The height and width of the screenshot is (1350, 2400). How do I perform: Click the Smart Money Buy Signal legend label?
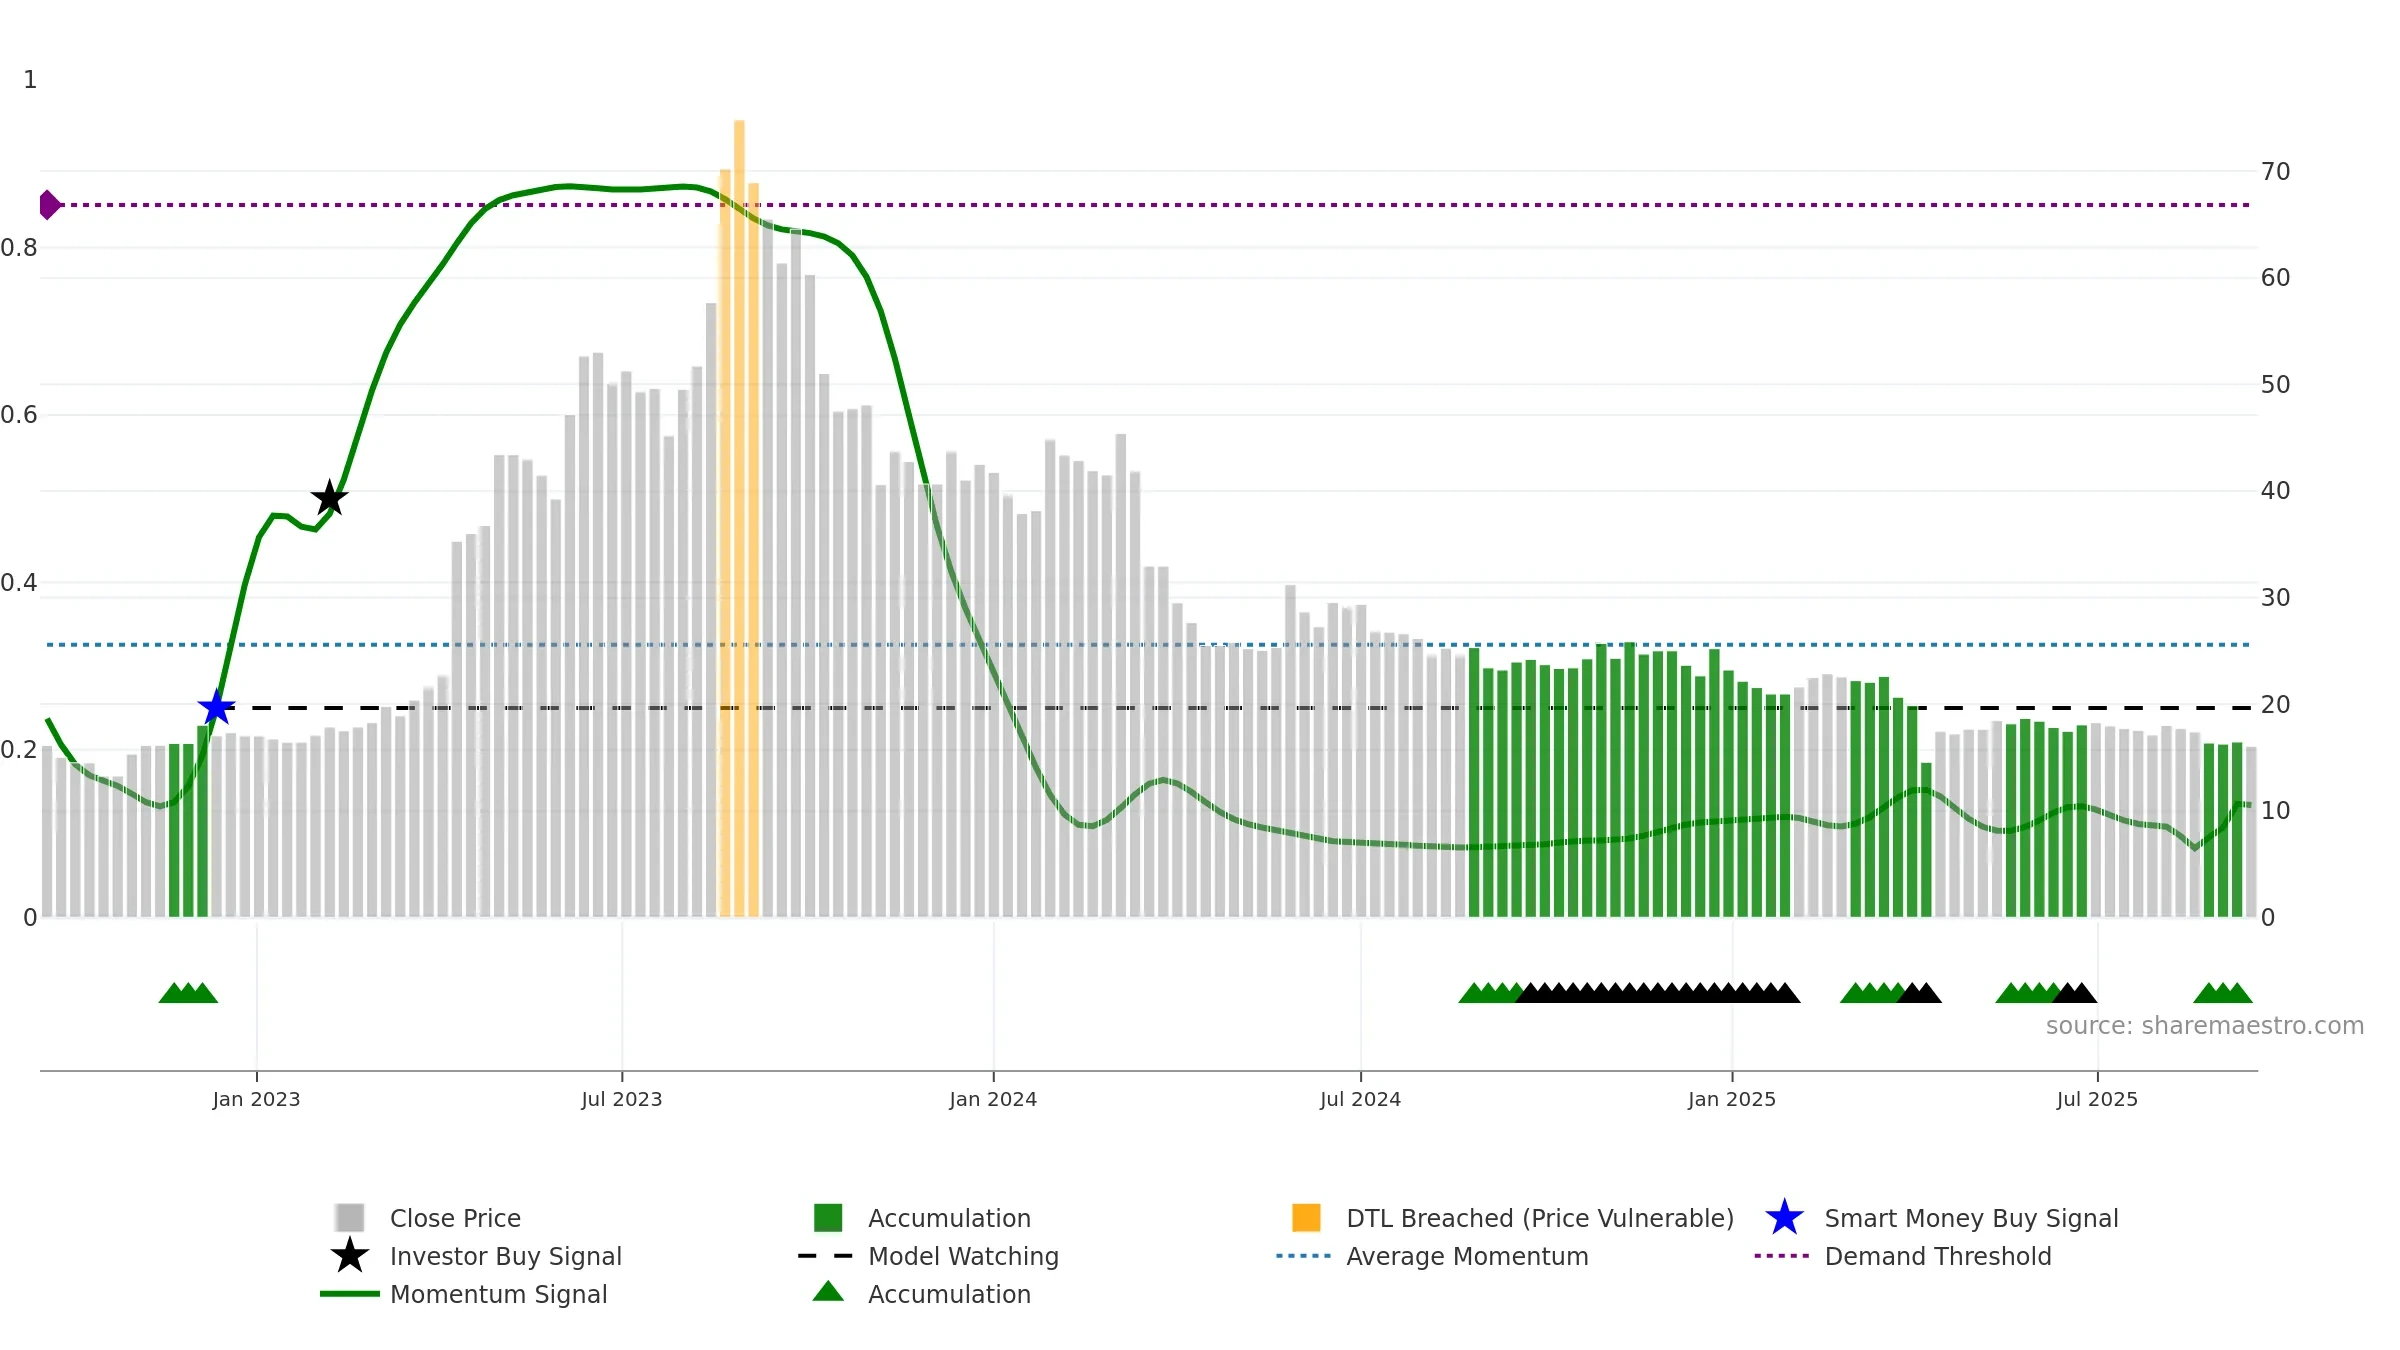[1972, 1218]
